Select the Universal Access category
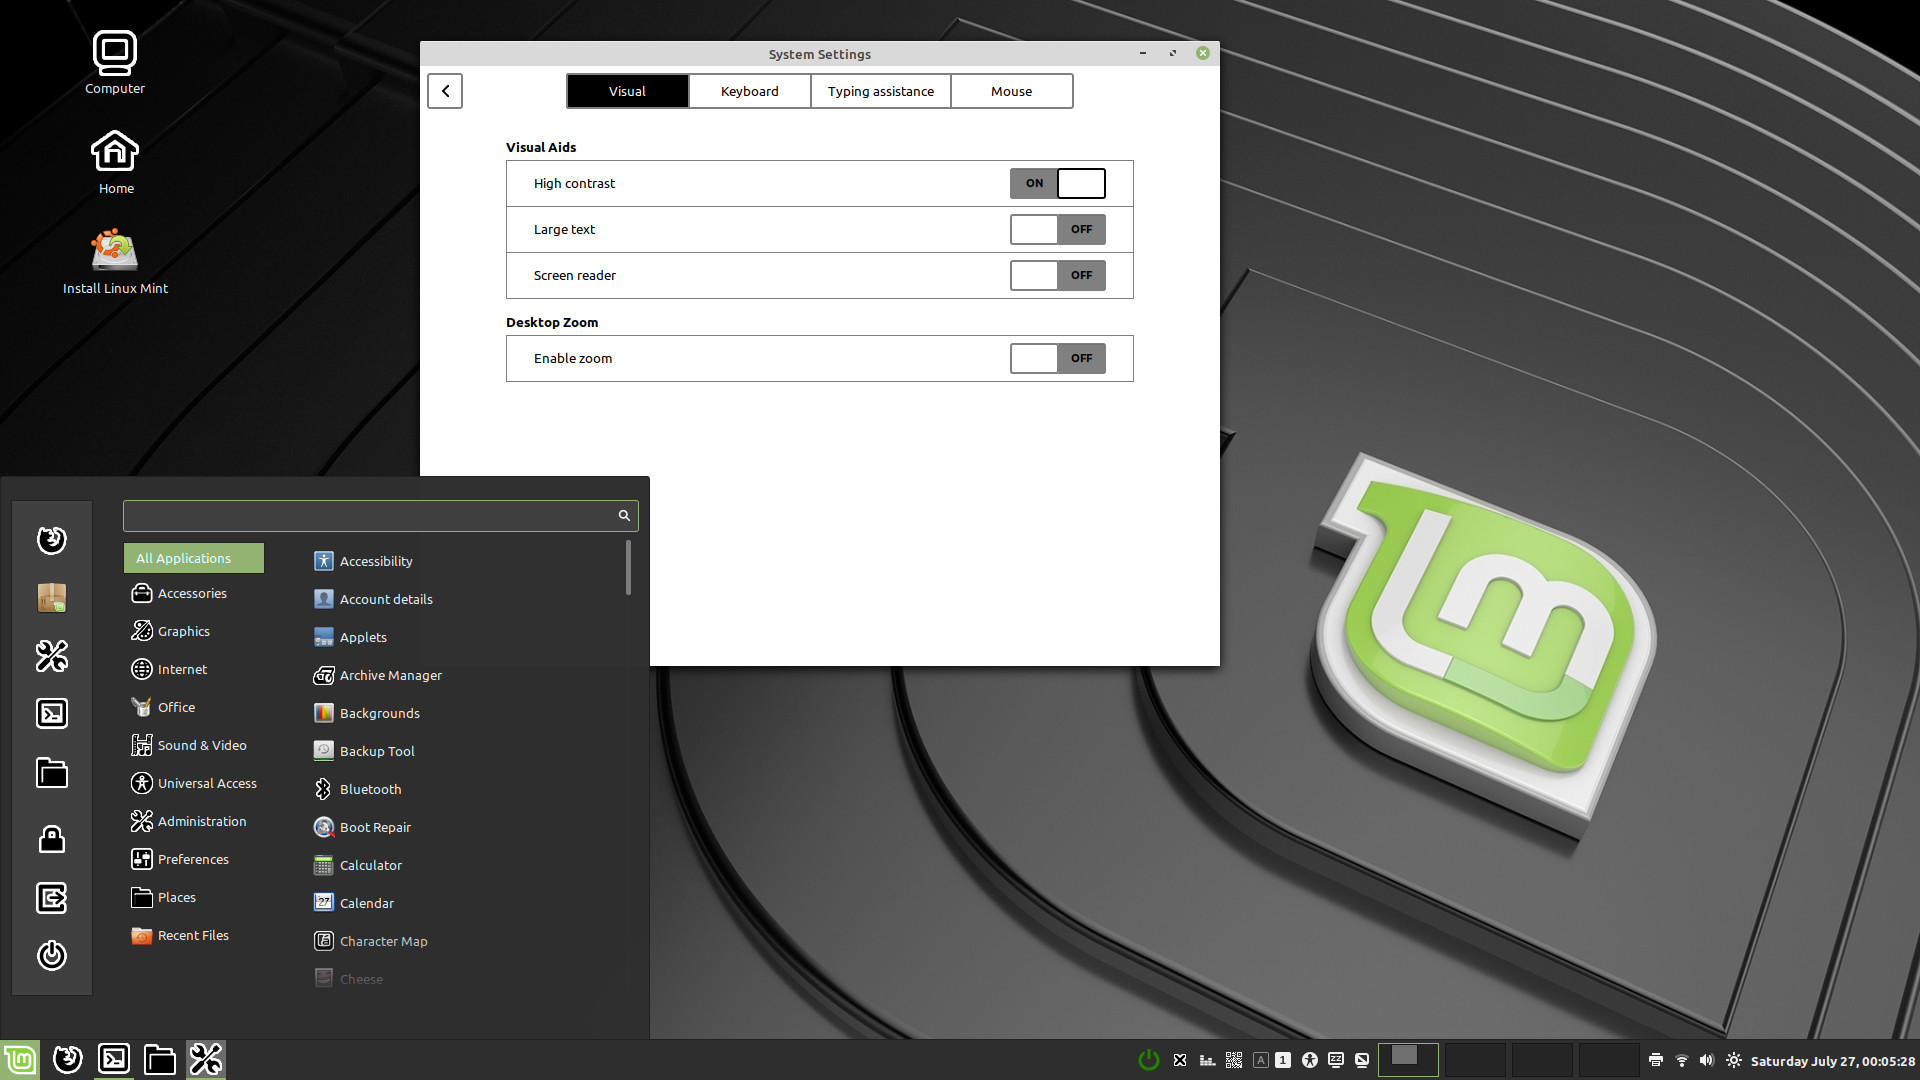This screenshot has width=1920, height=1080. point(194,783)
